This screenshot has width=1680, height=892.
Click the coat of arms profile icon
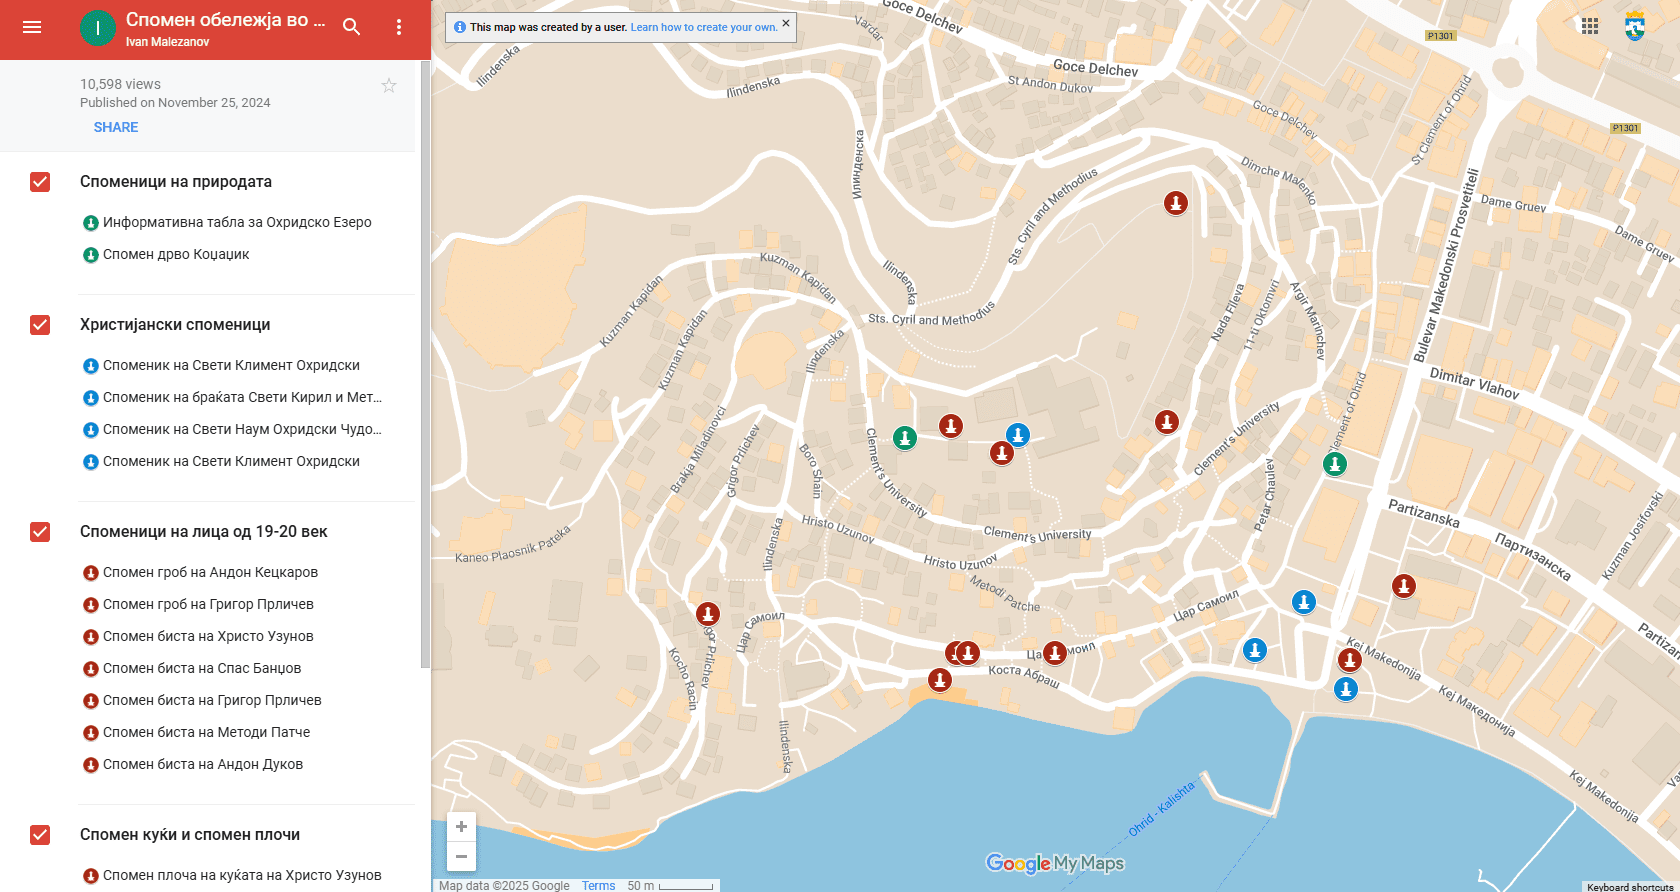[x=1635, y=26]
